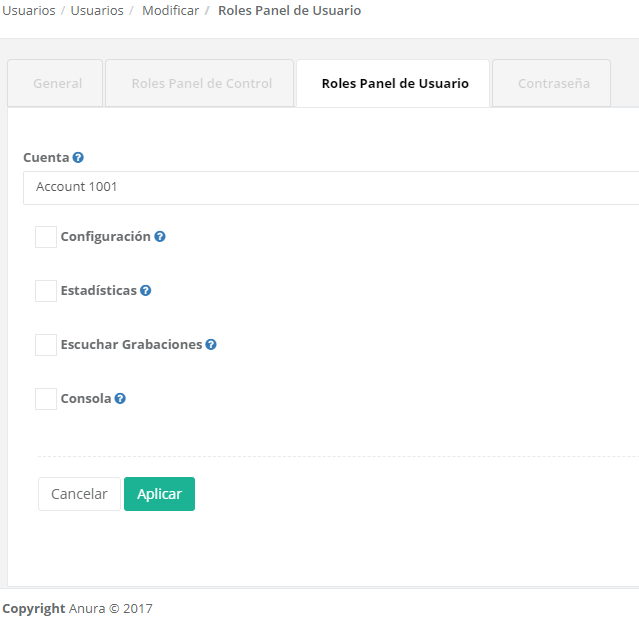Enable the Configuración checkbox
The height and width of the screenshot is (622, 639).
point(46,237)
